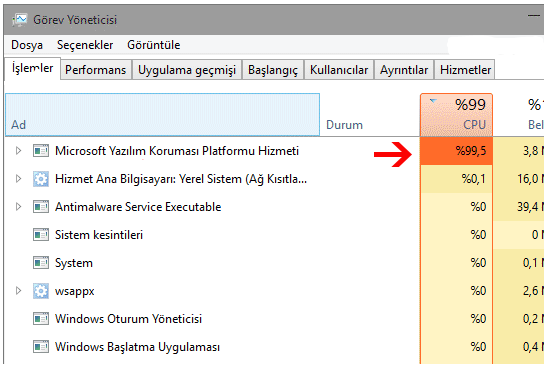Screen dimensions: 547x370
Task: Click the %0,1 CPU value cell
Action: point(456,179)
